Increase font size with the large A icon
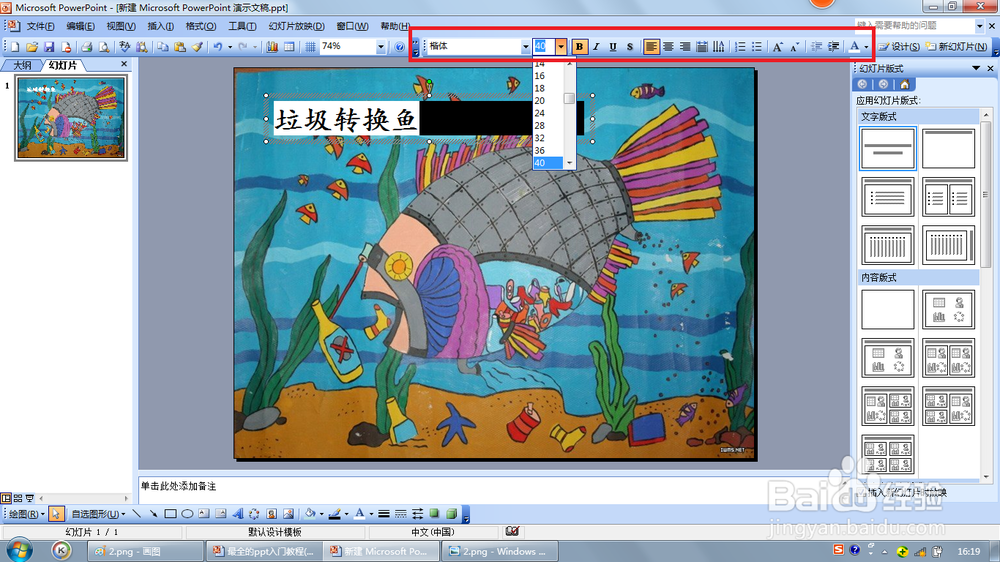The image size is (1000, 562). [x=777, y=47]
